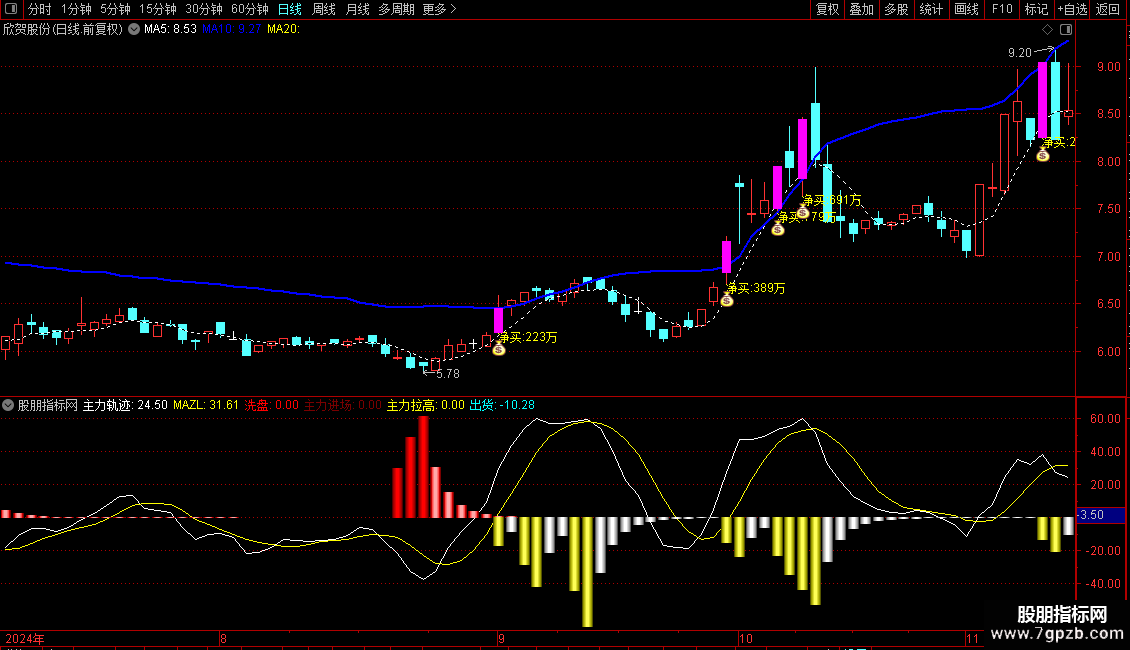
Task: Click the 主力拉高: 0.00 label
Action: point(426,405)
